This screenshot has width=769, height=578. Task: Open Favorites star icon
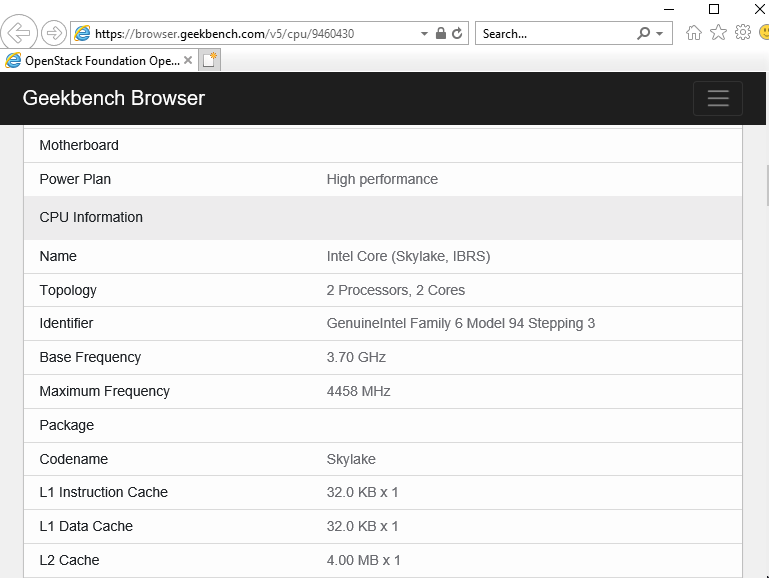coord(718,33)
